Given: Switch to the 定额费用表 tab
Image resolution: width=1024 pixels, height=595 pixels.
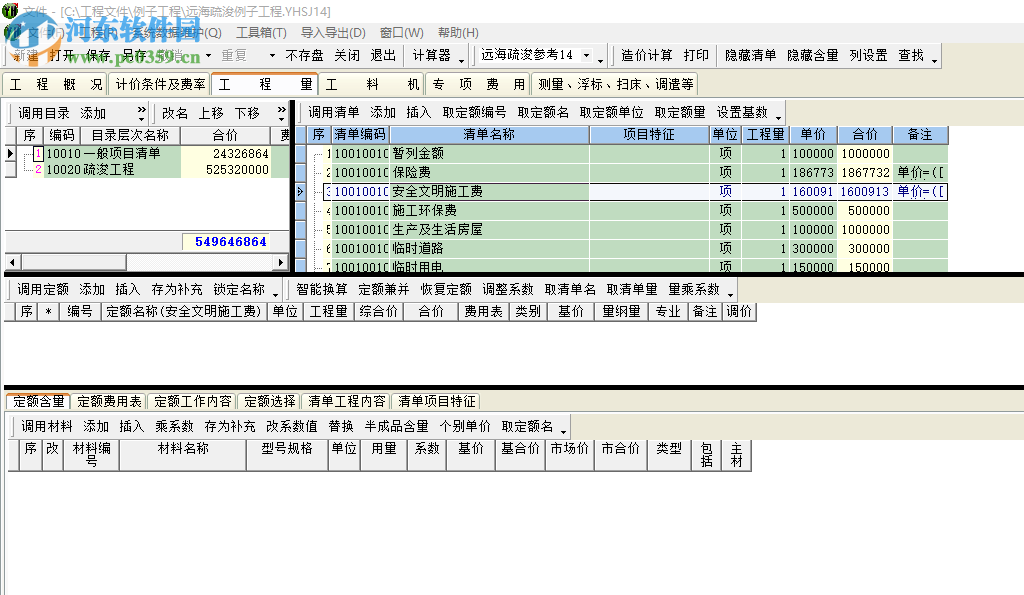Looking at the screenshot, I should coord(109,401).
